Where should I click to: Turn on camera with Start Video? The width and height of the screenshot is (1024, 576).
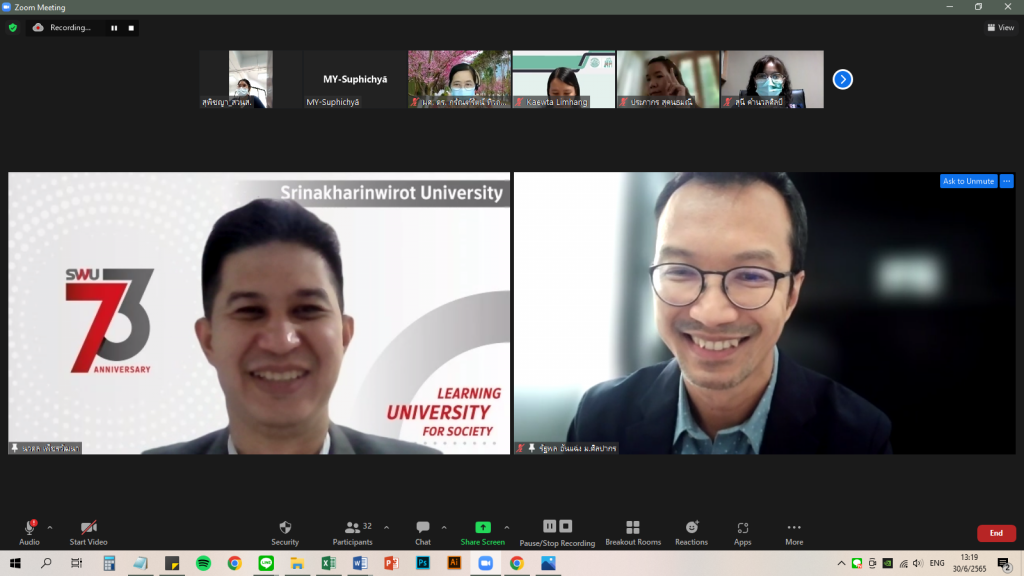click(88, 532)
